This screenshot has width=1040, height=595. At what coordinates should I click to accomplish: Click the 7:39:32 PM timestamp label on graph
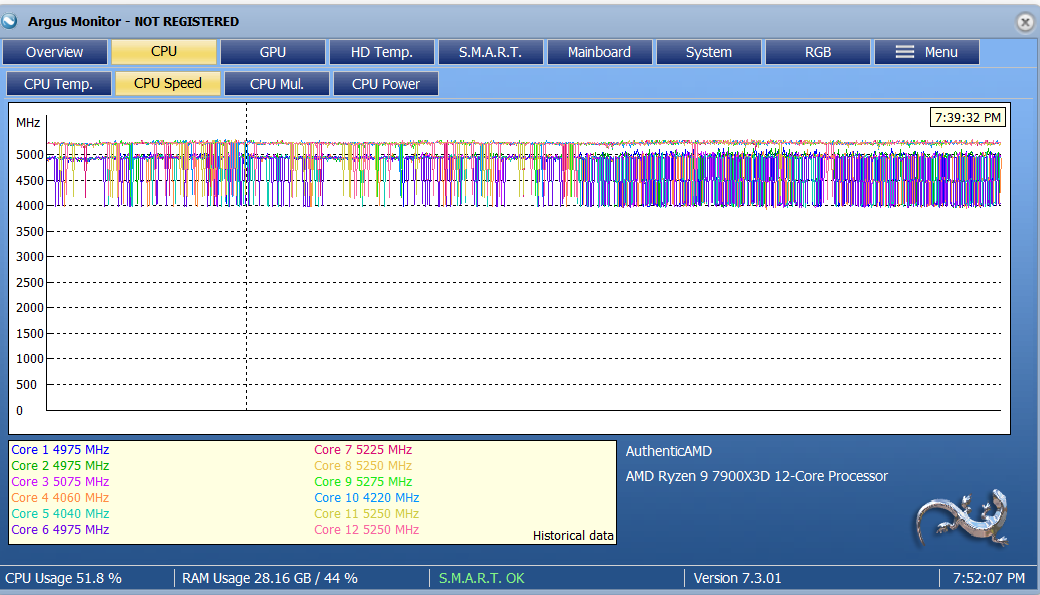[x=968, y=117]
